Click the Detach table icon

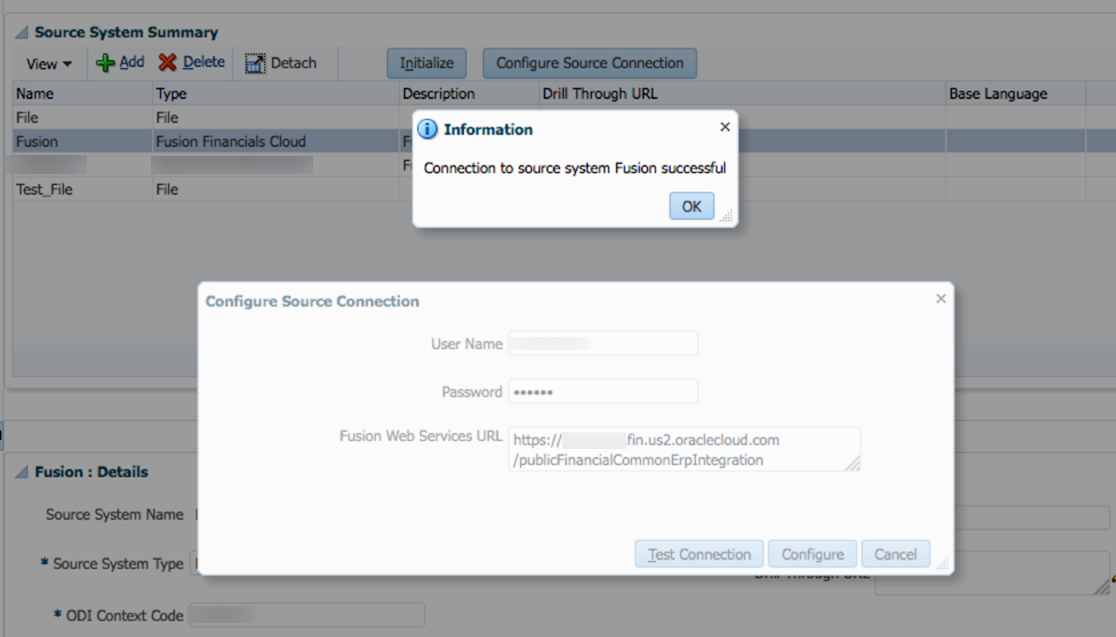pos(255,63)
